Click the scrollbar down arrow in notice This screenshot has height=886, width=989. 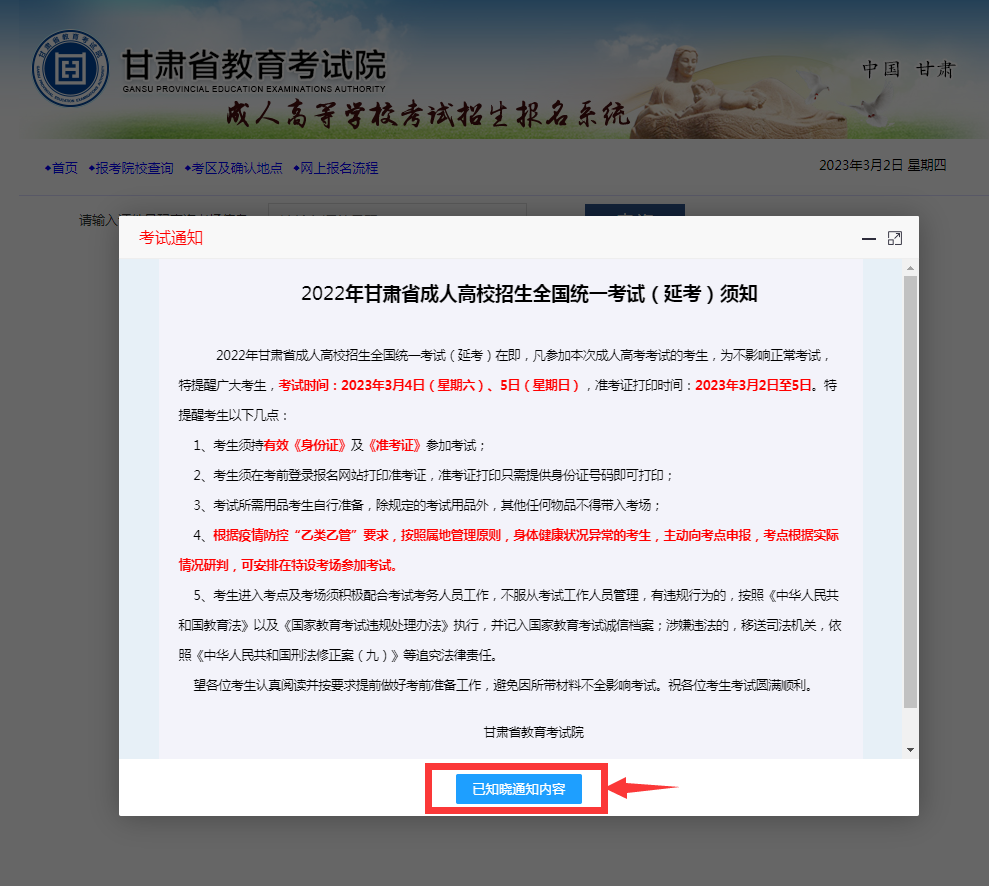(x=910, y=749)
